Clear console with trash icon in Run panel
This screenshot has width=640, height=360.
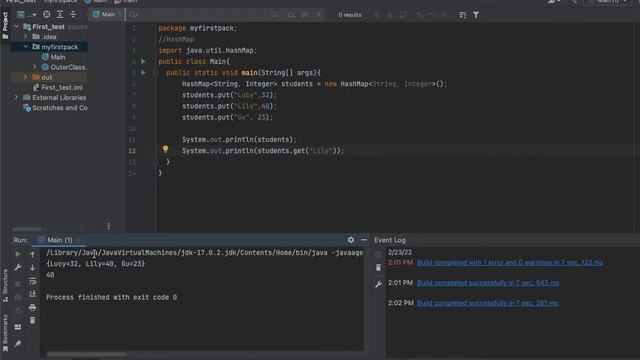click(x=33, y=320)
